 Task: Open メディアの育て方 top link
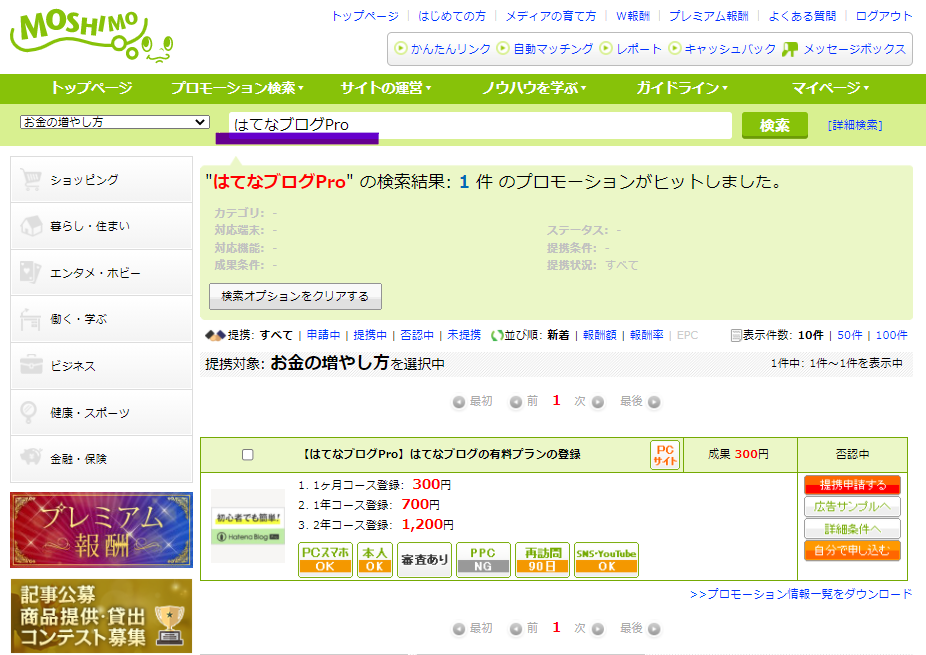tap(550, 16)
